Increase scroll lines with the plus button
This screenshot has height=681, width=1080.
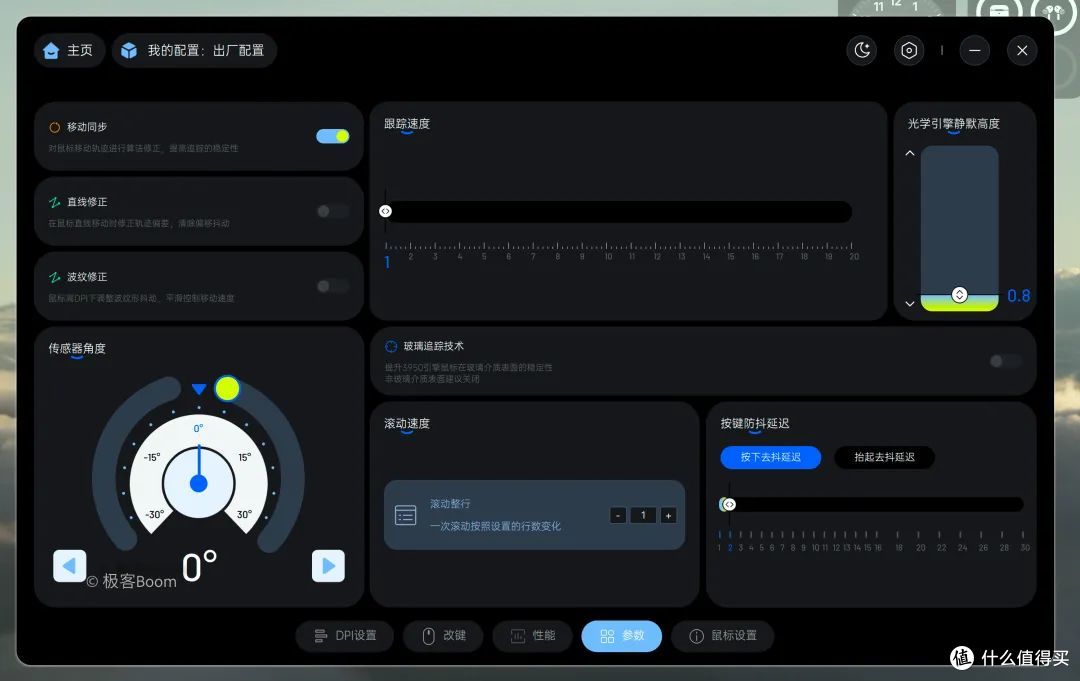click(668, 515)
